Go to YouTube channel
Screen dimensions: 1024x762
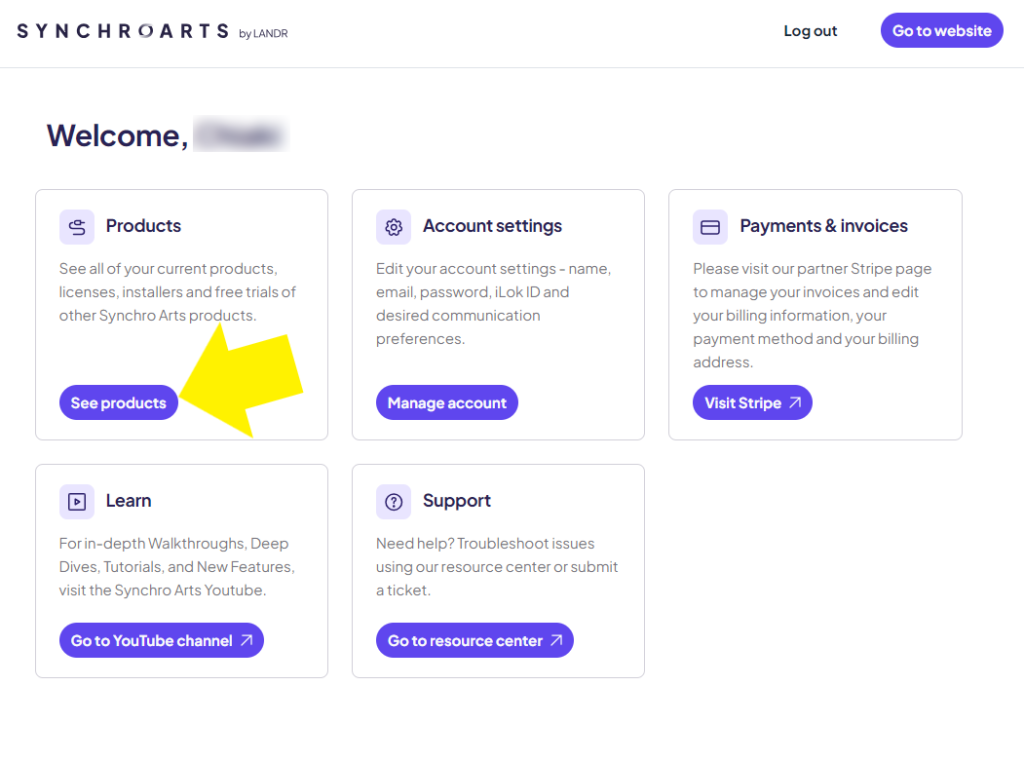[161, 641]
